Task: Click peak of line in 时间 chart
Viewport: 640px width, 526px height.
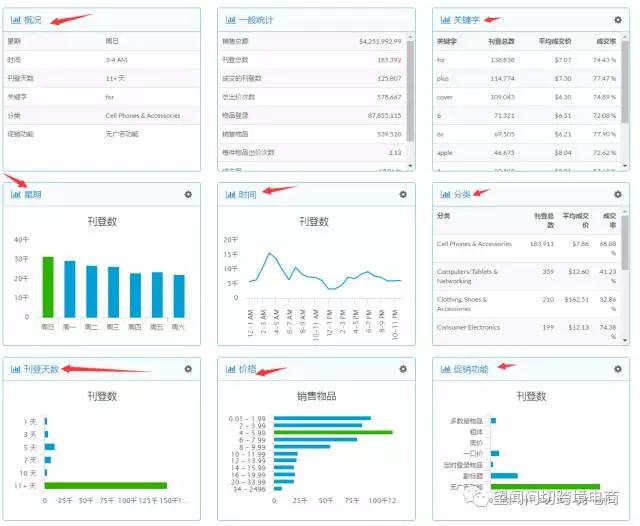Action: point(269,253)
